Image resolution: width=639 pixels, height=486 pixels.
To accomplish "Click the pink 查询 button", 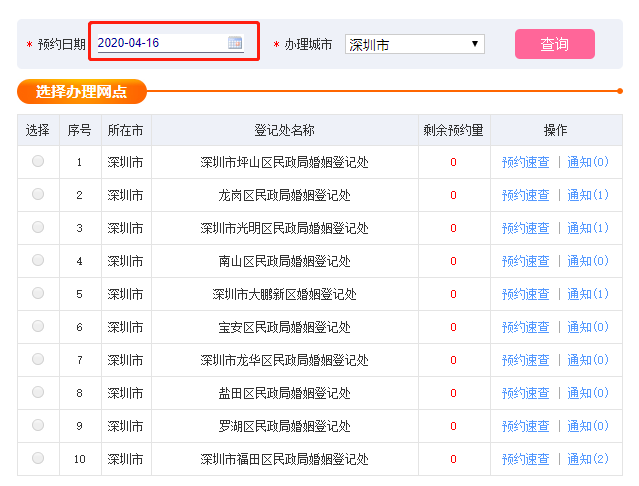I will click(x=554, y=44).
